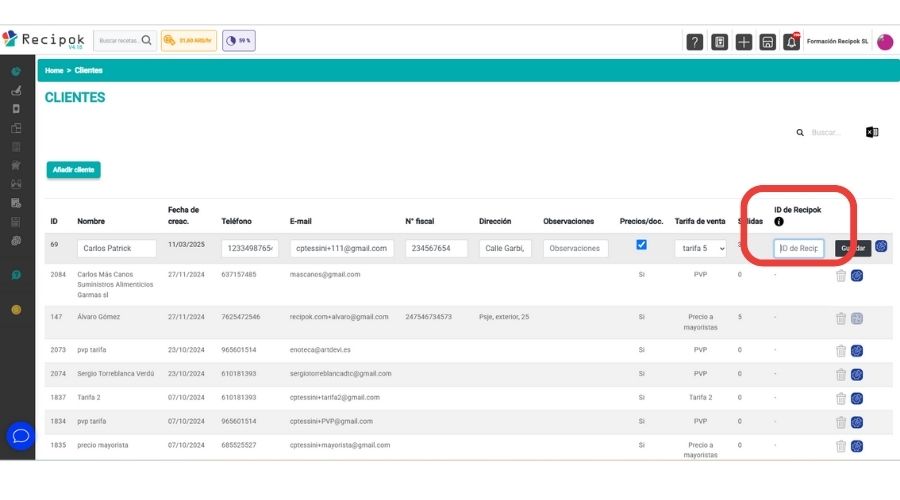Viewport: 900px width, 500px height.
Task: Delete client Tarifa 2
Action: tap(841, 398)
